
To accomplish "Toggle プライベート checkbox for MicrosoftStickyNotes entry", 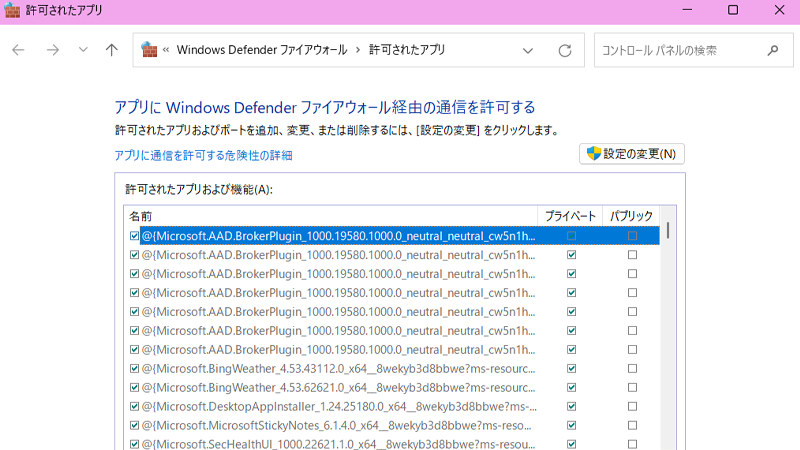I will 571,425.
